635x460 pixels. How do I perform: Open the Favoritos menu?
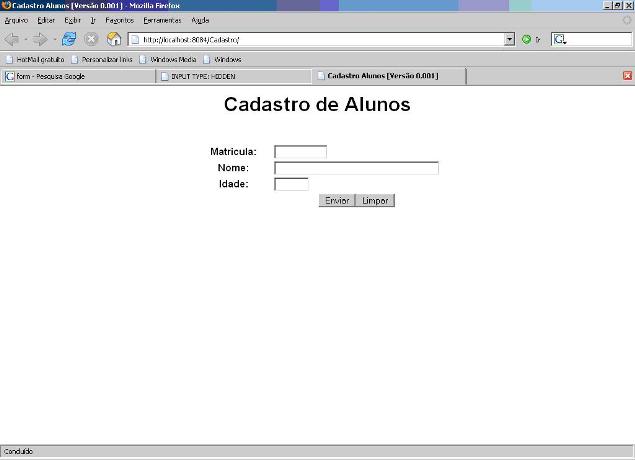tap(119, 20)
